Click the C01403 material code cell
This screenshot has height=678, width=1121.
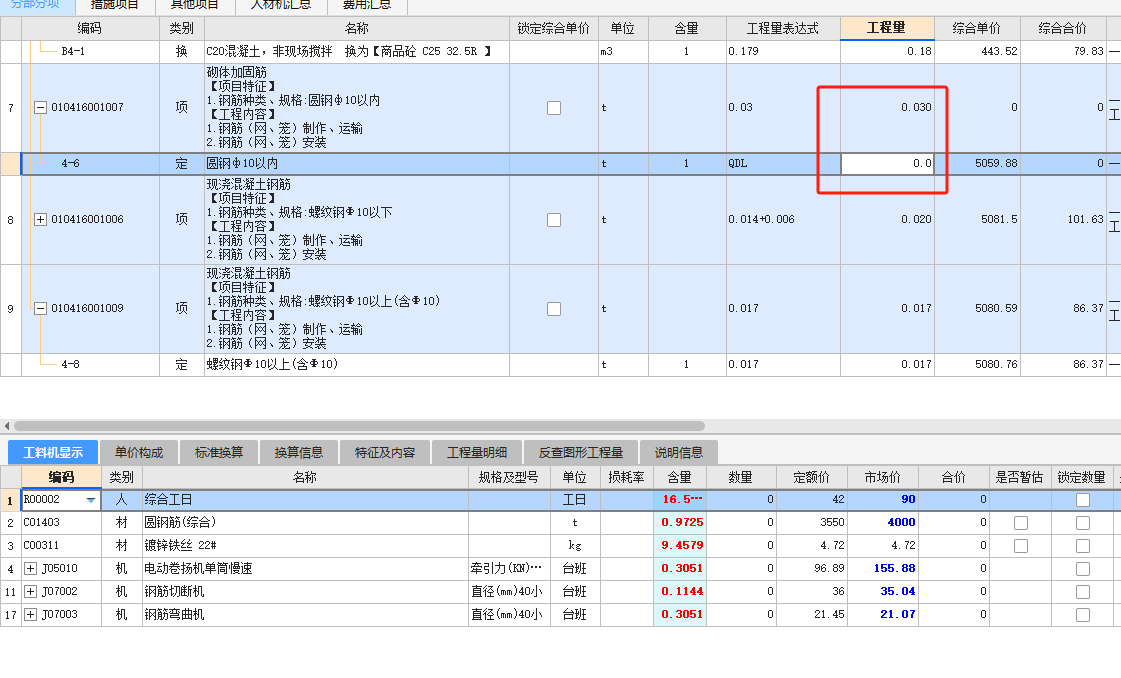[x=61, y=523]
